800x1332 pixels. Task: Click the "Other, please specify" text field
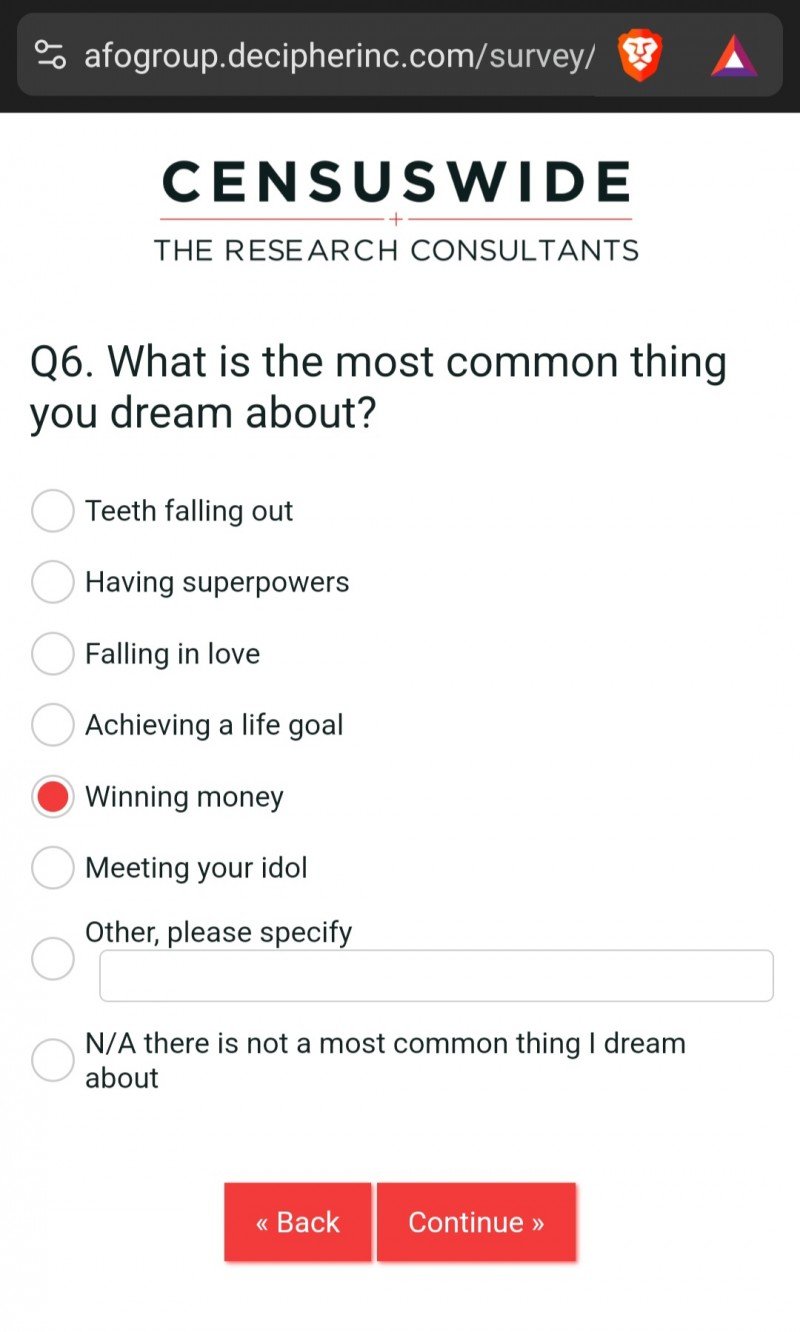coord(436,976)
